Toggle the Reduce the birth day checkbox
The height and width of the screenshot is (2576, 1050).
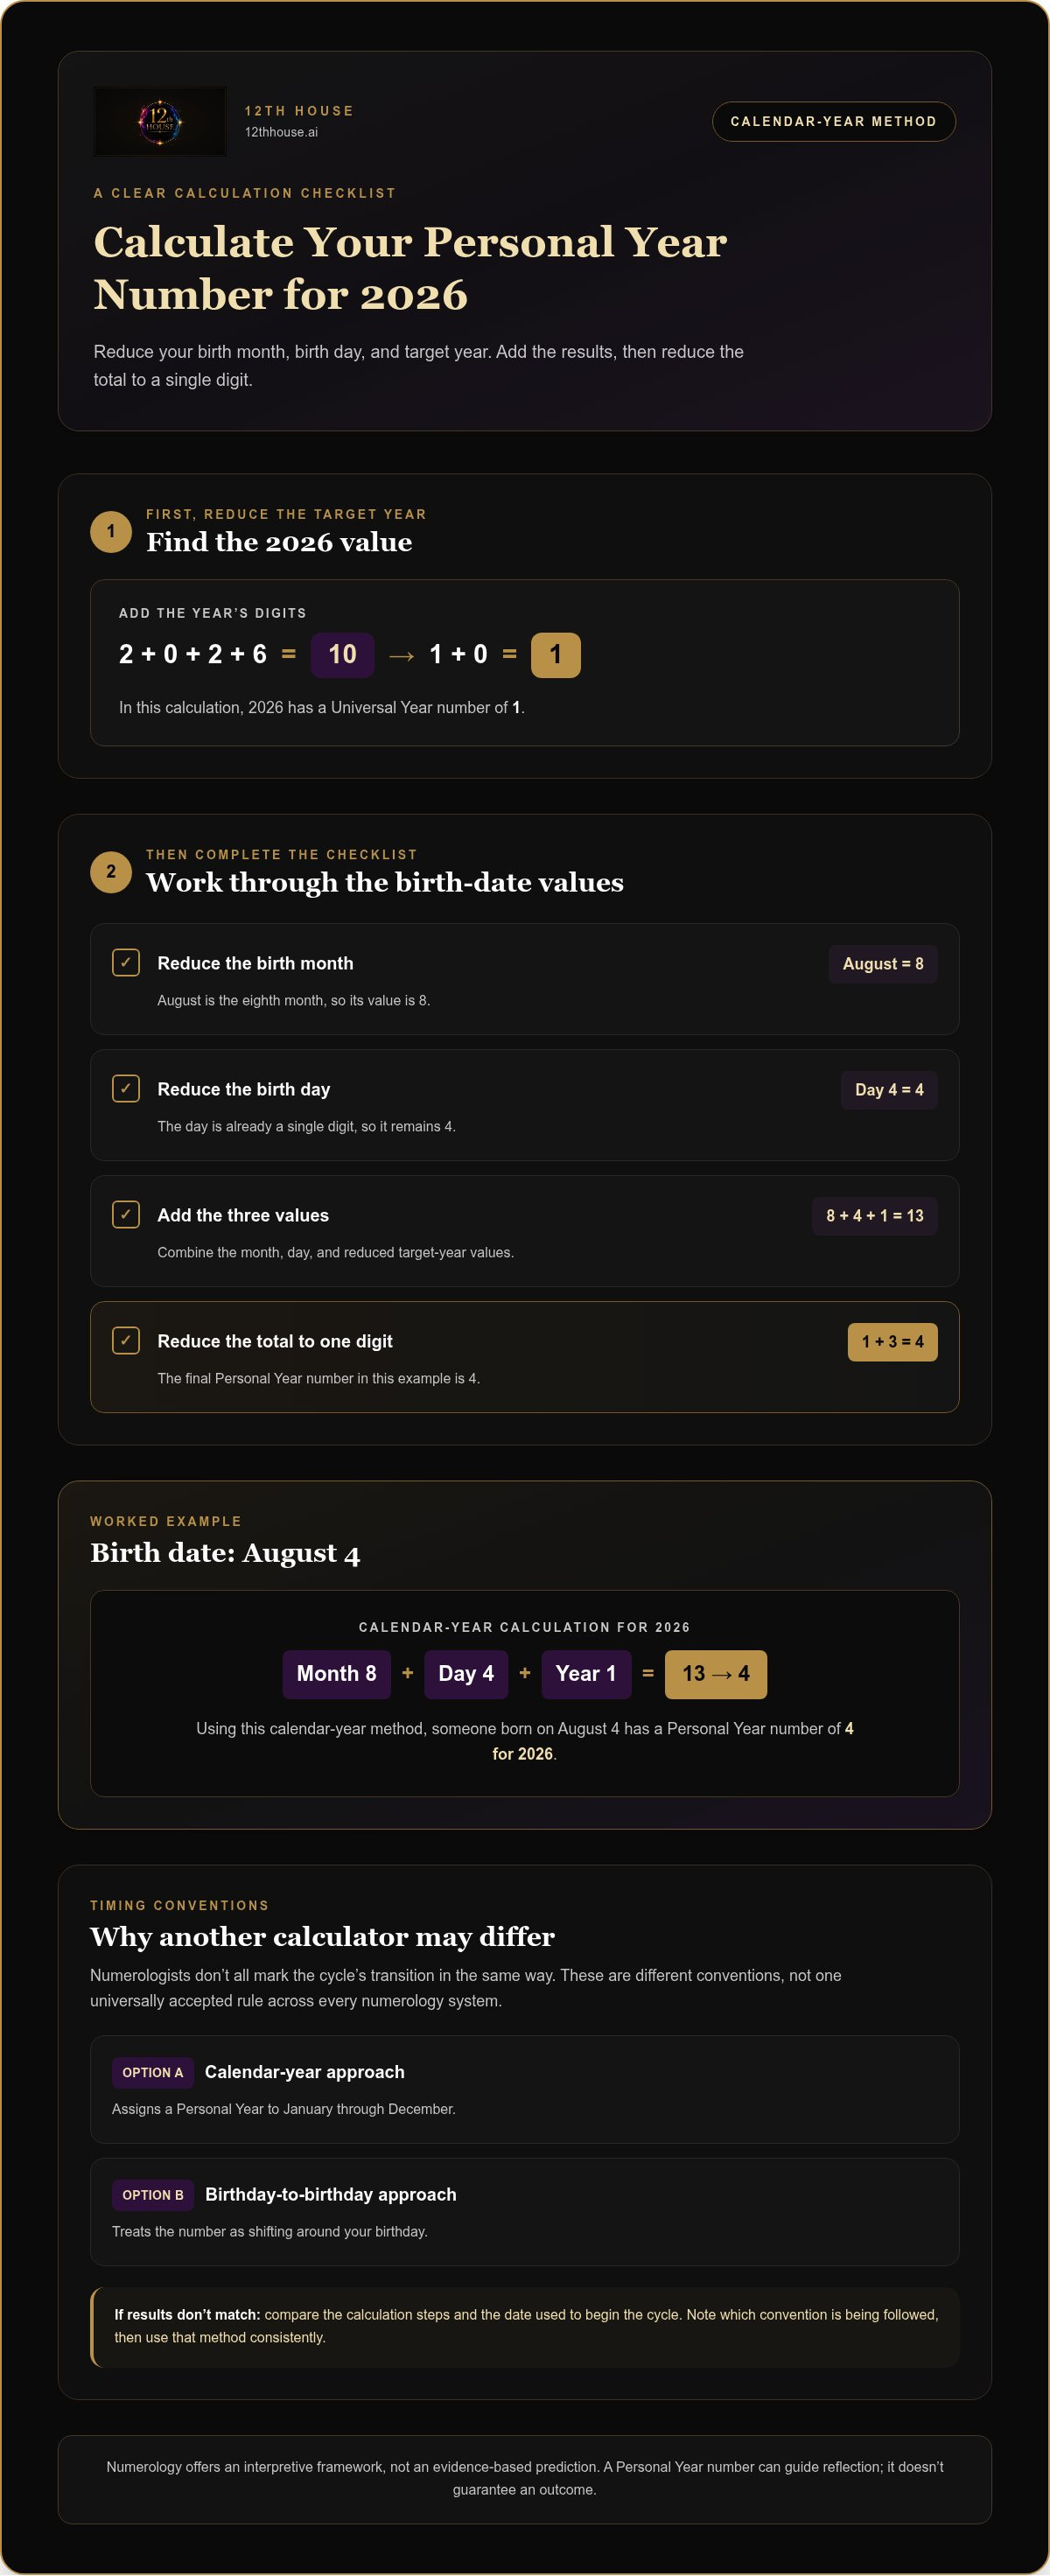point(126,1088)
